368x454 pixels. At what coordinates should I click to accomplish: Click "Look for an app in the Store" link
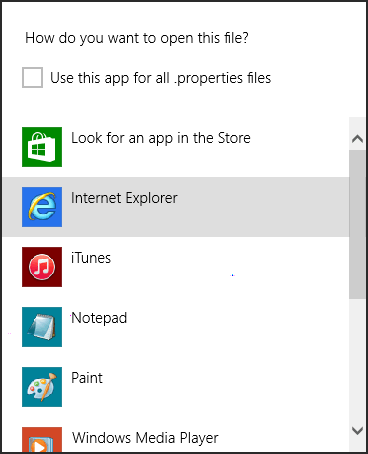pos(161,138)
